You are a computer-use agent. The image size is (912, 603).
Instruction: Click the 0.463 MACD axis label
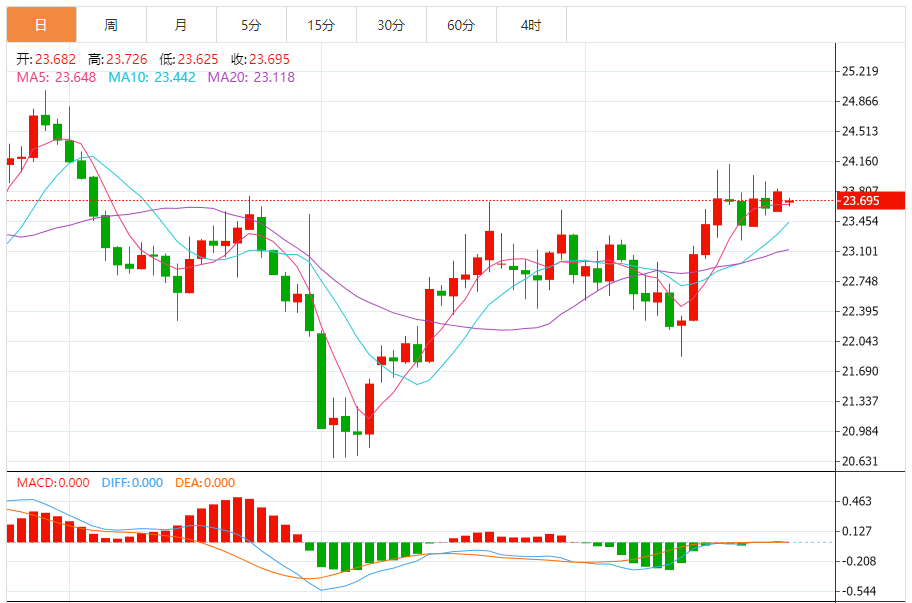tap(857, 502)
